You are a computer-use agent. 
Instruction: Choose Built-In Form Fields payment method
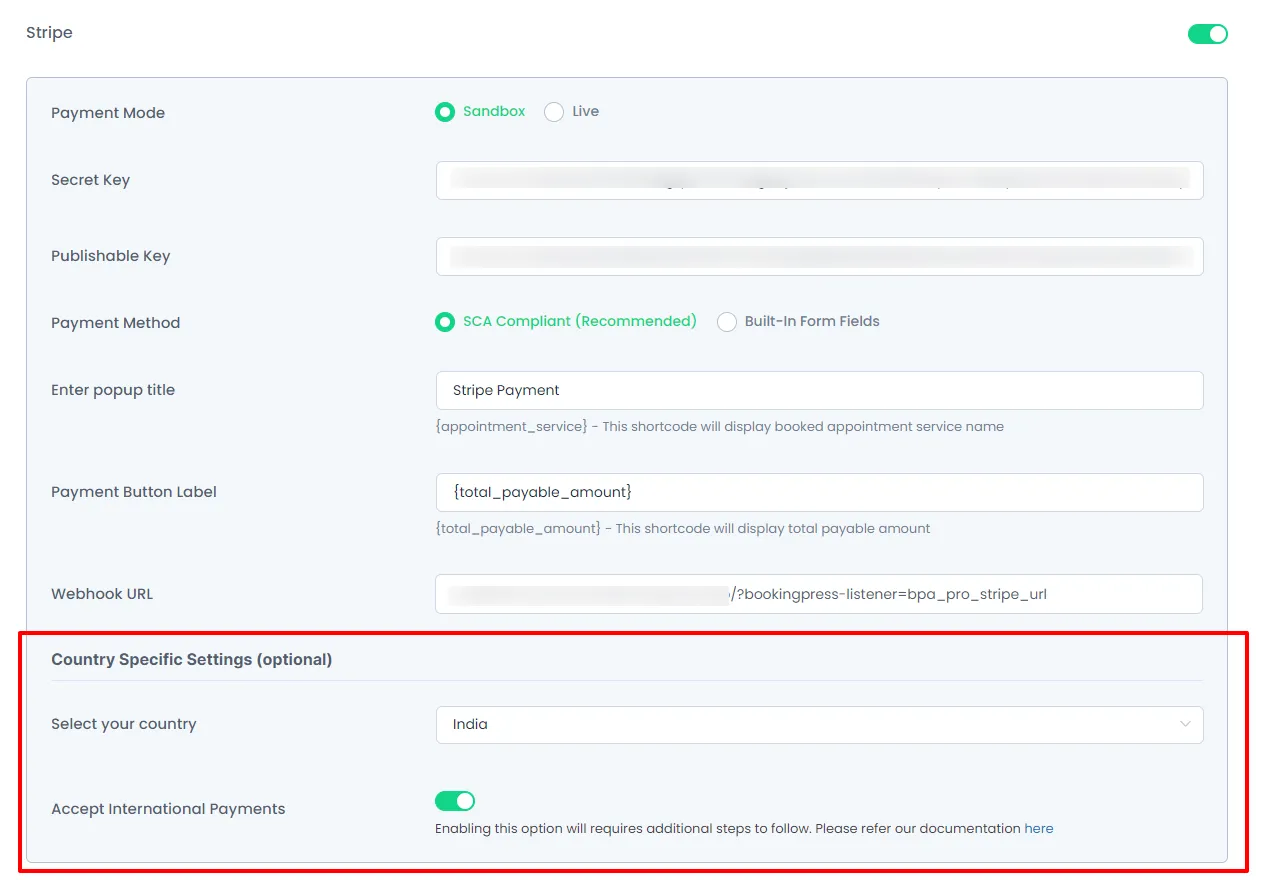pos(726,321)
